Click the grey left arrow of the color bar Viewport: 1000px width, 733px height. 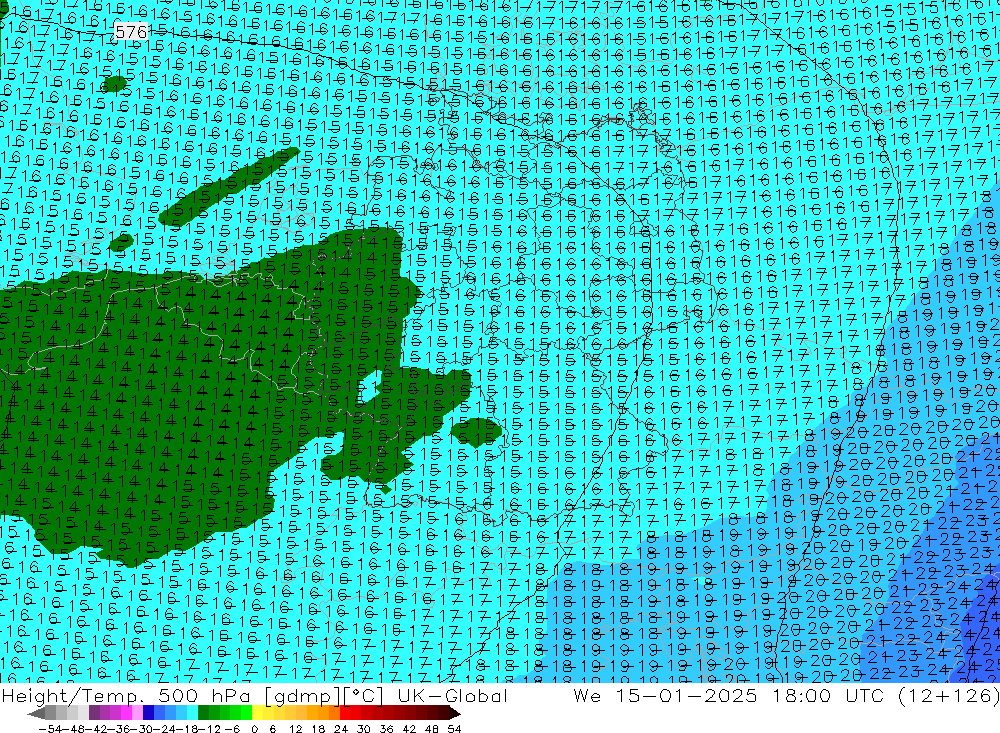tap(36, 713)
